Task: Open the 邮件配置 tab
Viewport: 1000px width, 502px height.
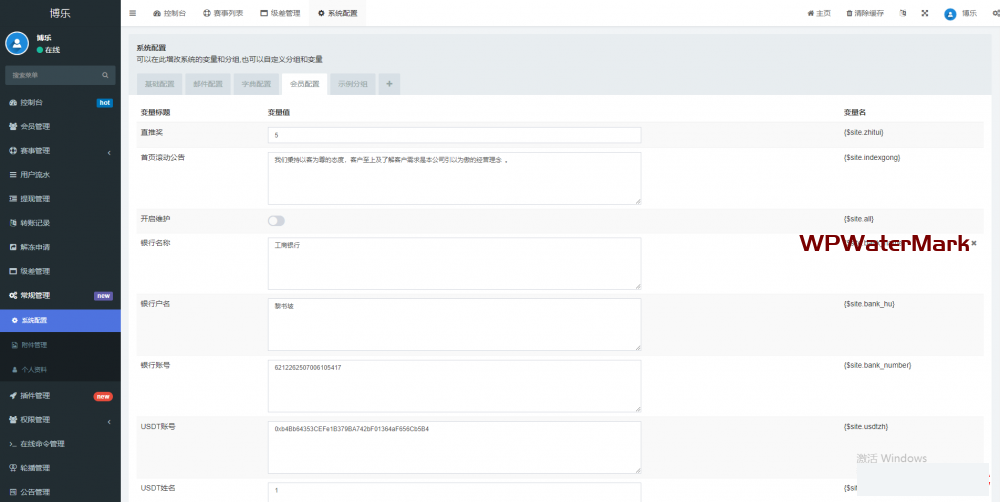Action: point(208,84)
